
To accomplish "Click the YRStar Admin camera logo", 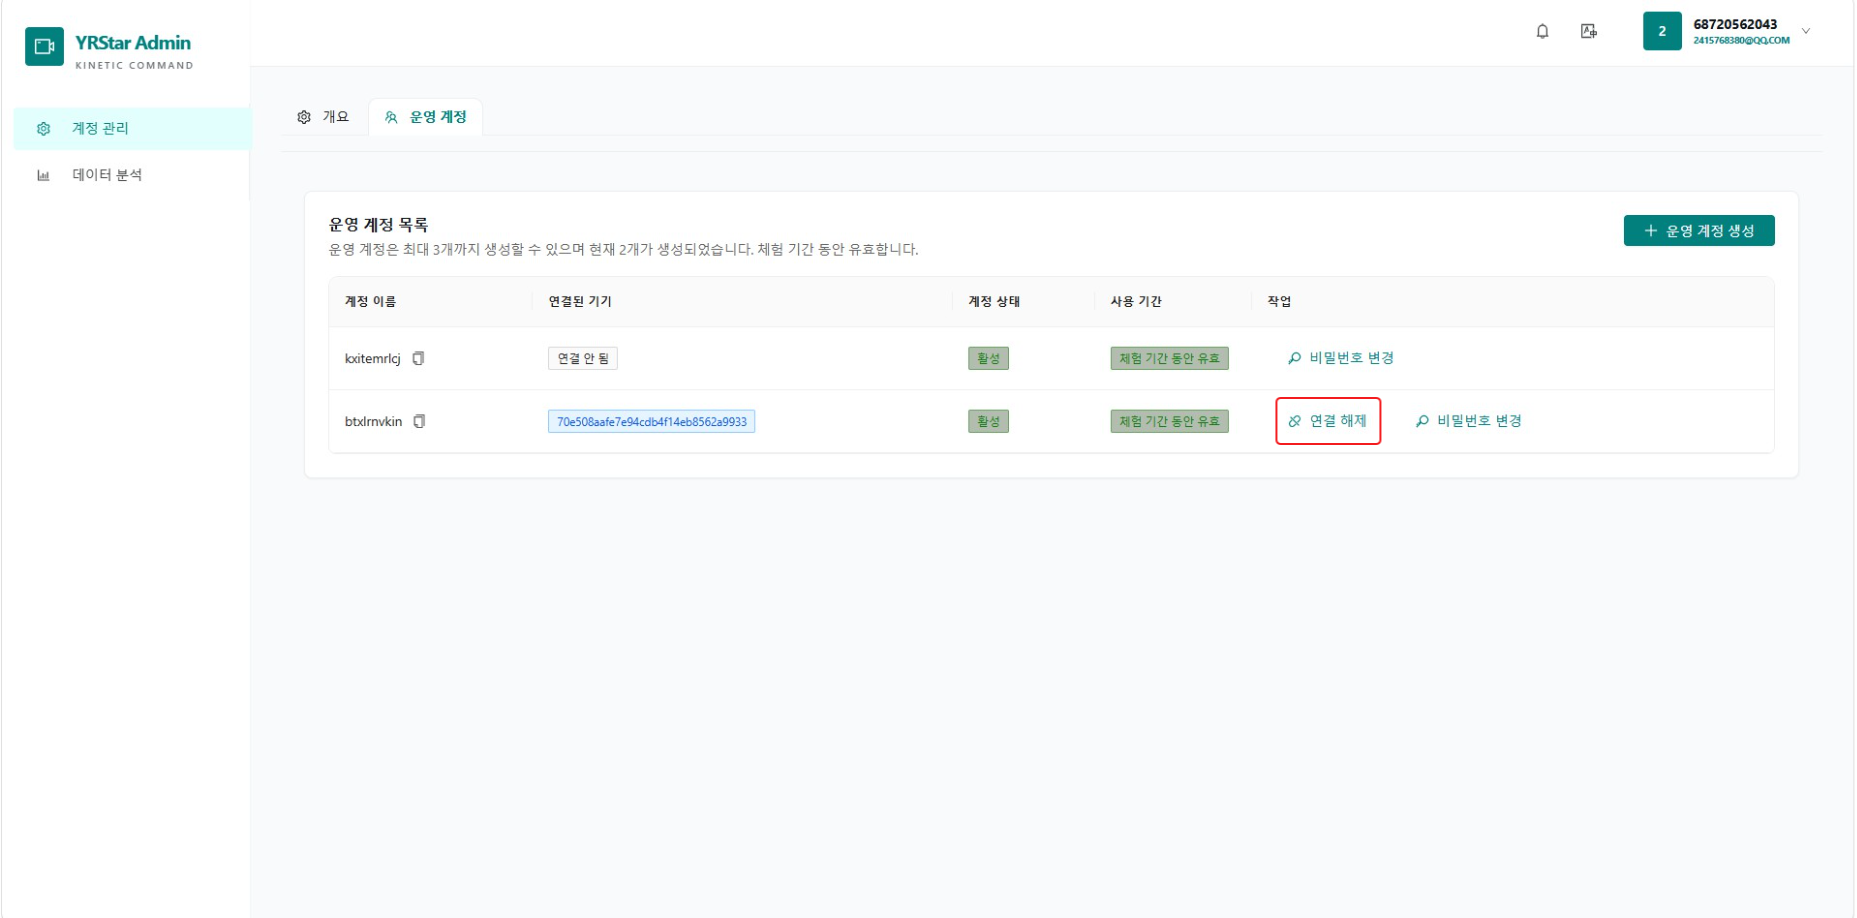I will coord(44,46).
